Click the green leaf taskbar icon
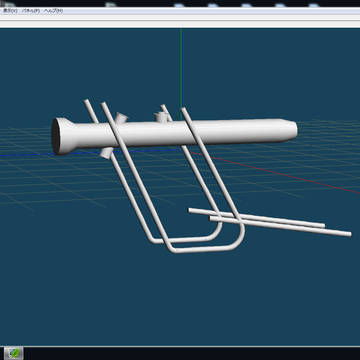The width and height of the screenshot is (360, 360). [14, 353]
